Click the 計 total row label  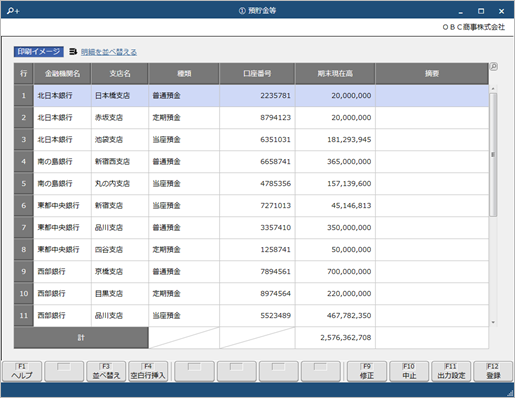pos(81,338)
